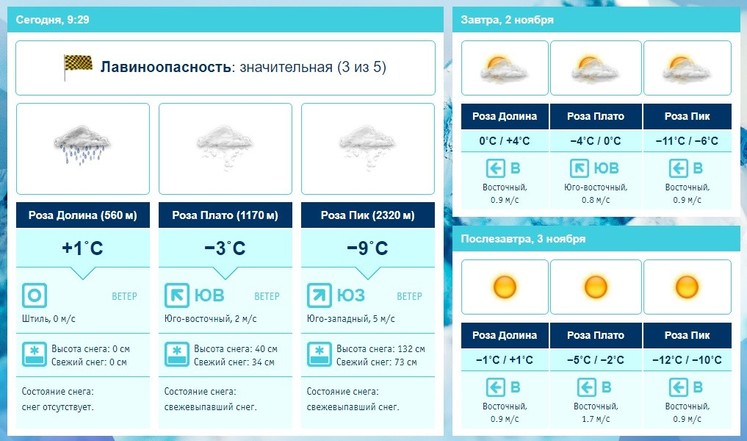Image resolution: width=747 pixels, height=441 pixels.
Task: Click the avalanche danger checkered flag icon
Action: (x=77, y=66)
